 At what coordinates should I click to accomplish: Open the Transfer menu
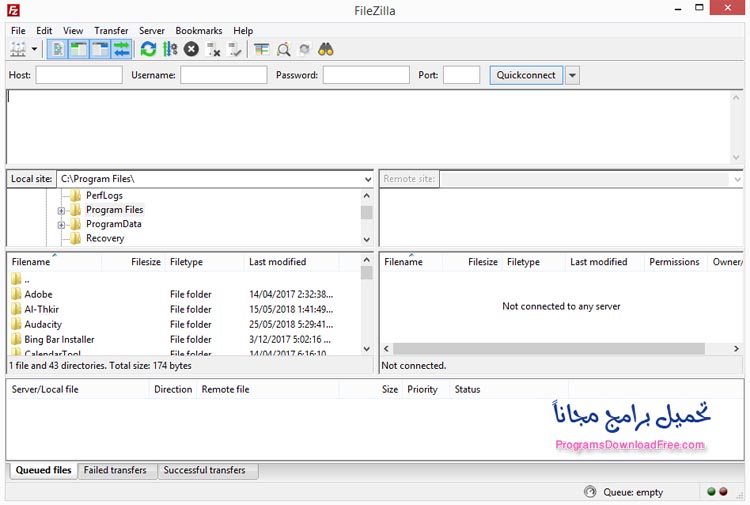(111, 31)
